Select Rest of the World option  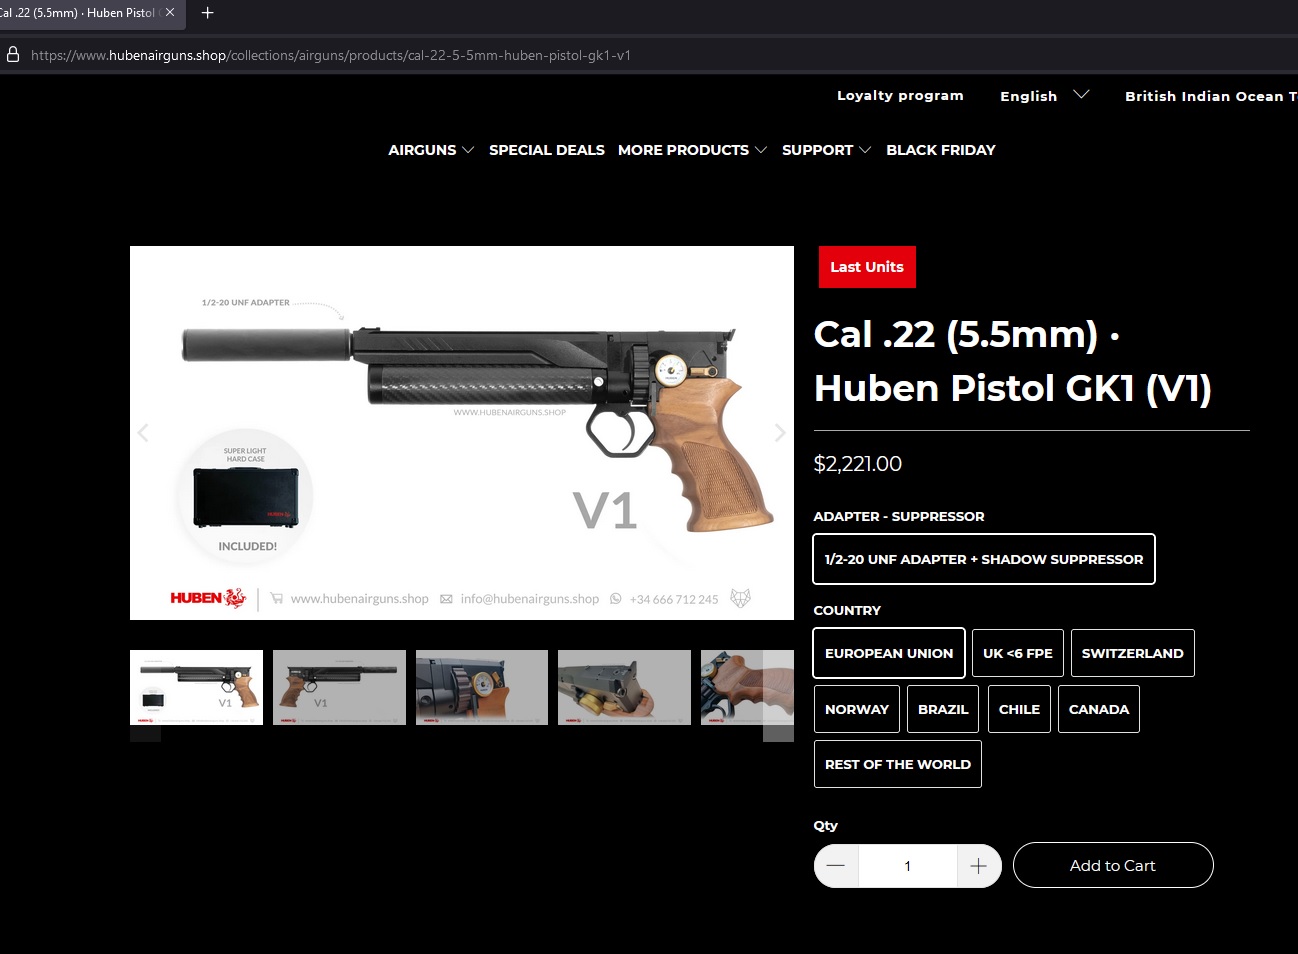[x=898, y=764]
